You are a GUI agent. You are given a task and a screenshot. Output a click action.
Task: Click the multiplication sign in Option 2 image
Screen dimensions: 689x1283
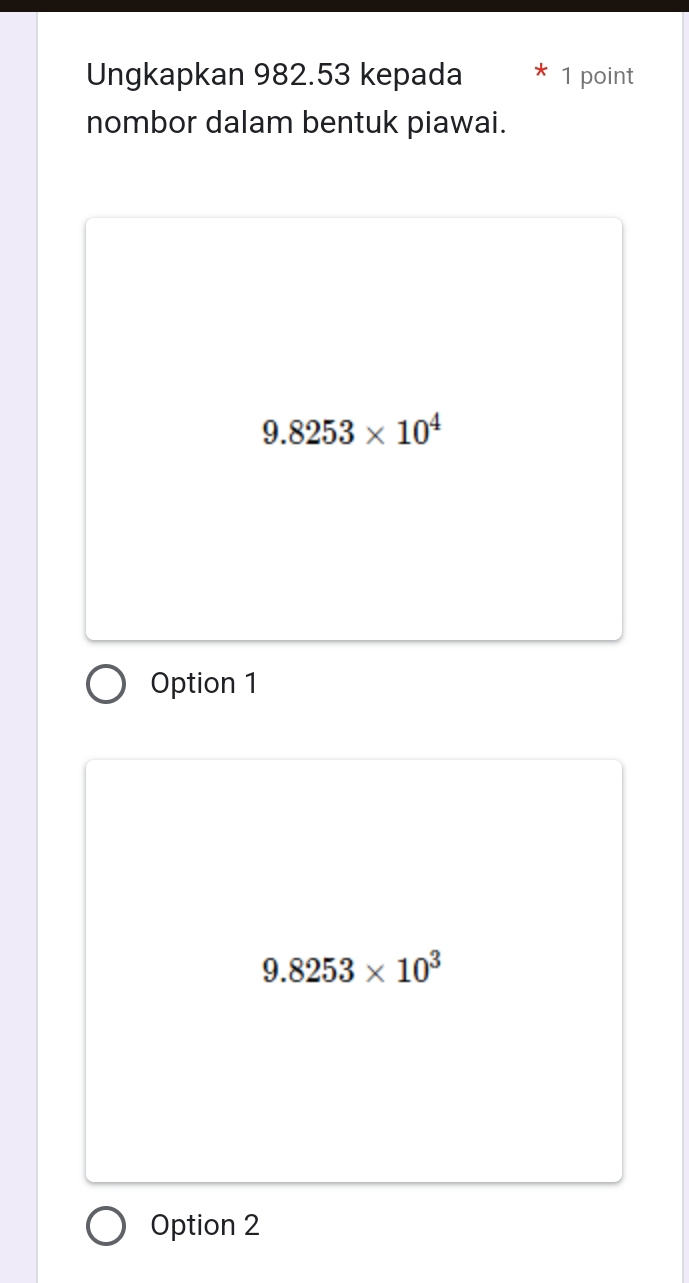(x=374, y=975)
